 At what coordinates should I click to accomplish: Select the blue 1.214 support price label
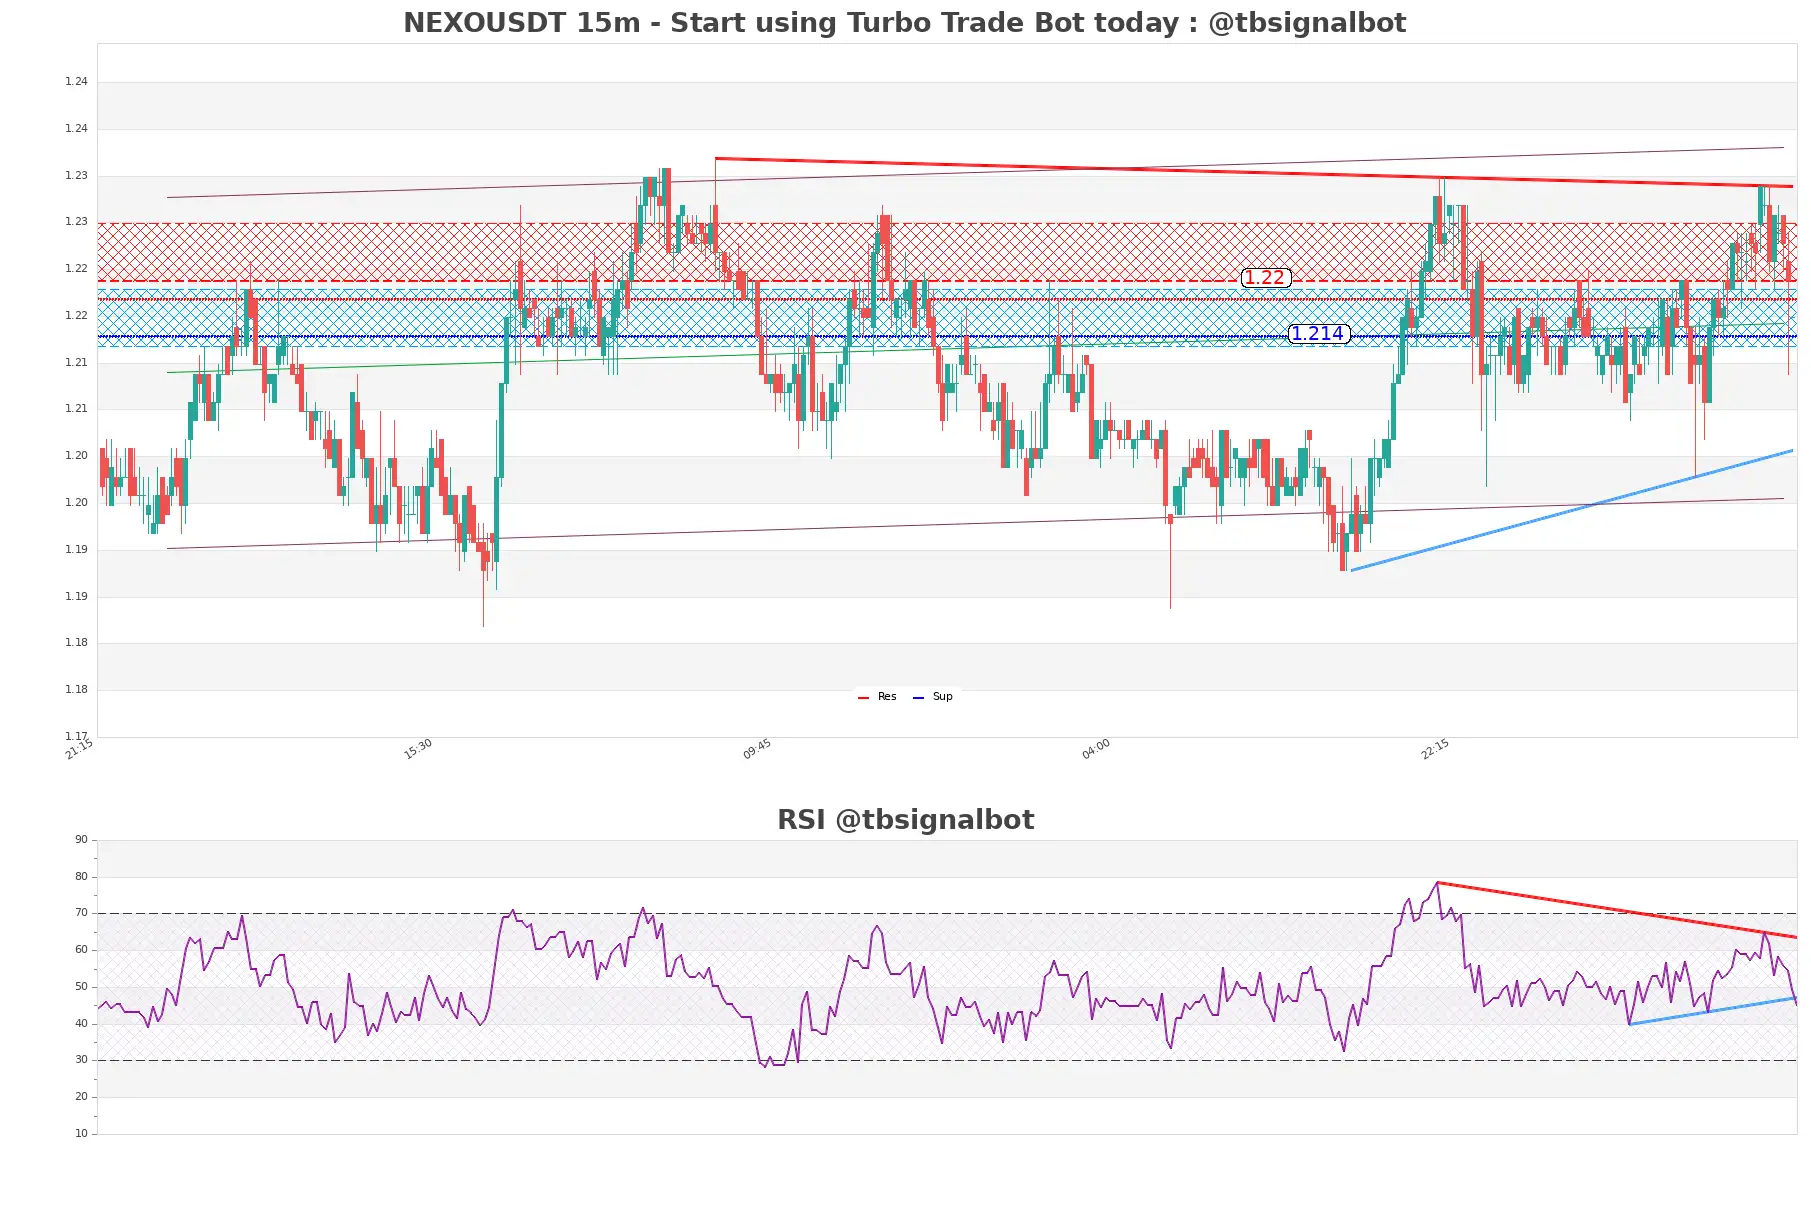1318,334
